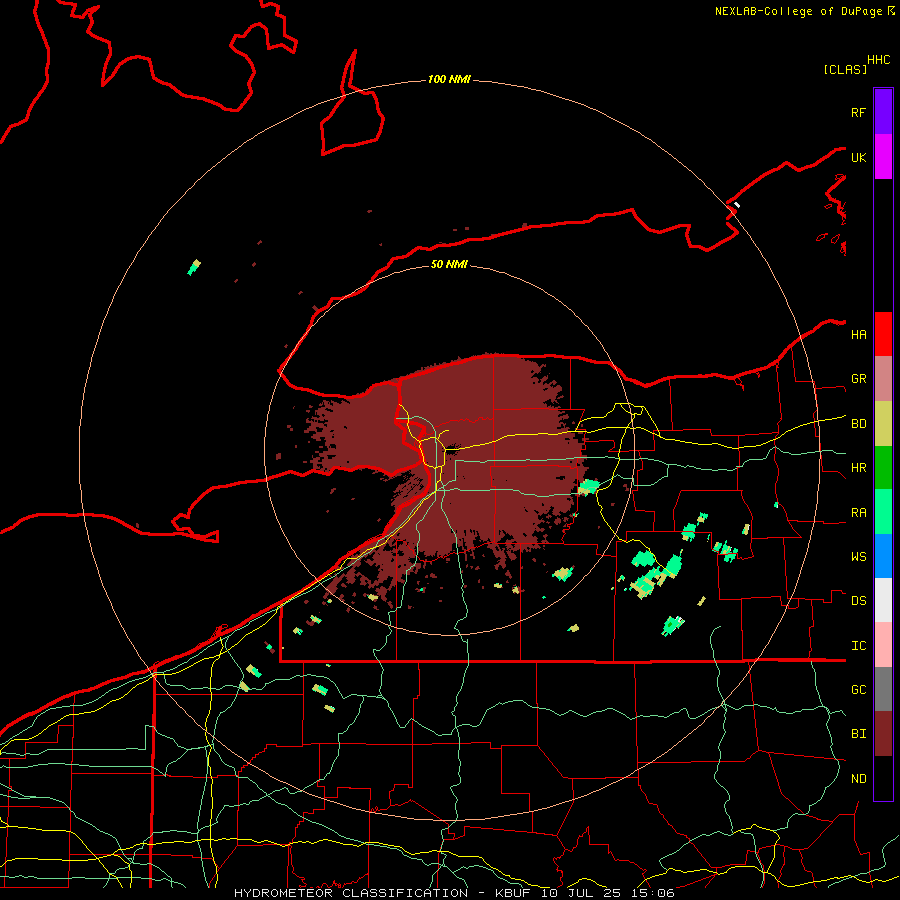Viewport: 900px width, 900px height.
Task: Click the 100 NMI range ring label
Action: (x=449, y=79)
